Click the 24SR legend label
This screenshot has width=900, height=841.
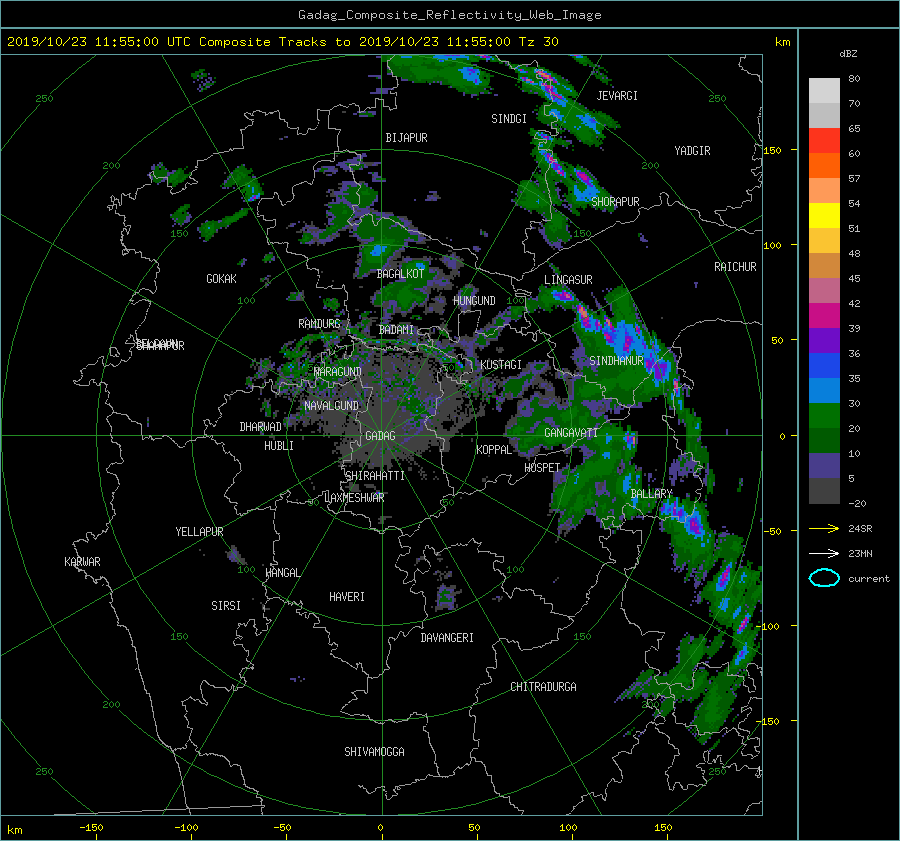click(x=860, y=529)
